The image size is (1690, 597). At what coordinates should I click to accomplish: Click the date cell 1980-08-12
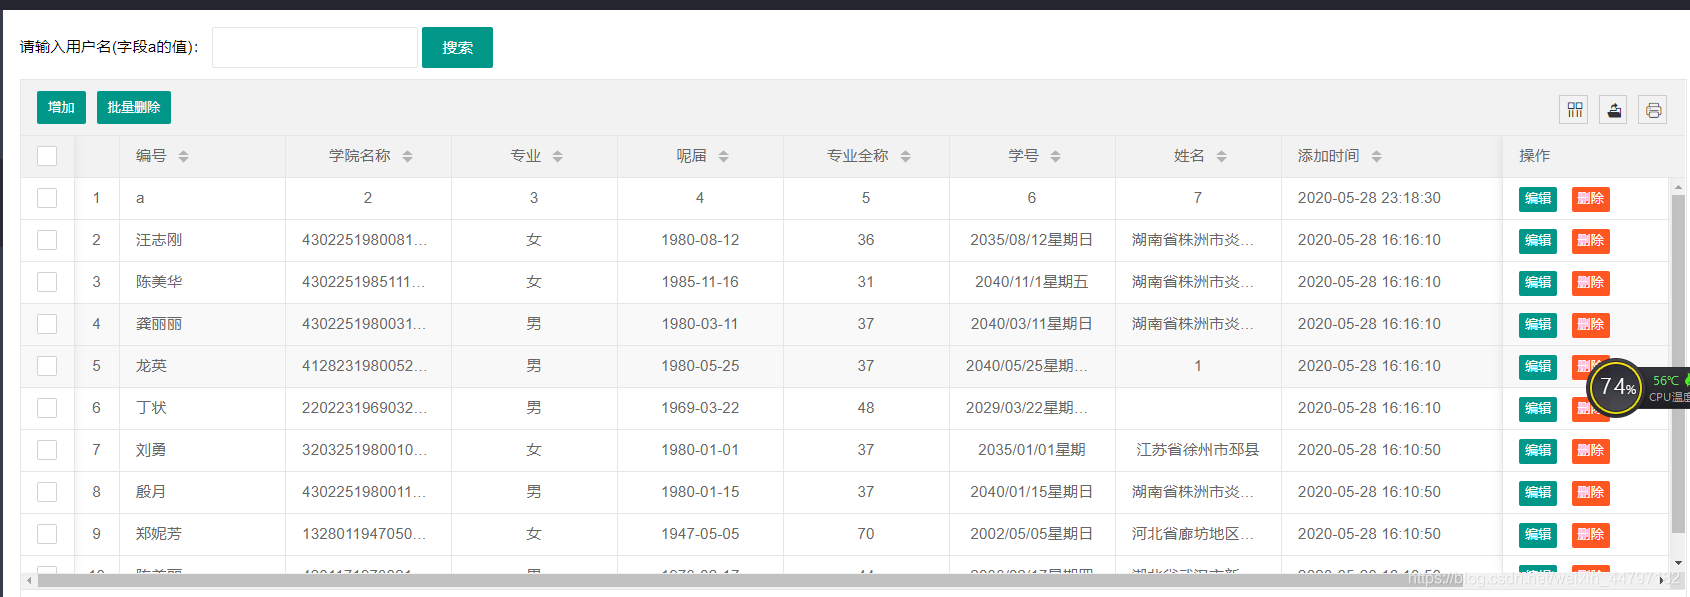tap(700, 240)
